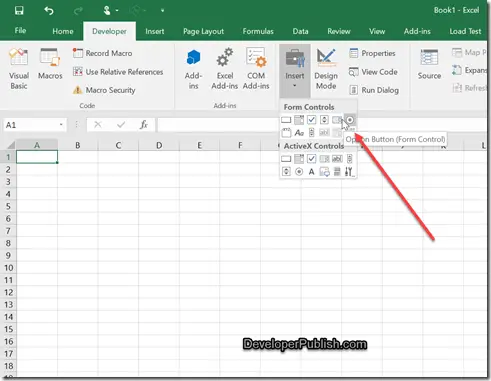Select row 12 header

[8, 292]
